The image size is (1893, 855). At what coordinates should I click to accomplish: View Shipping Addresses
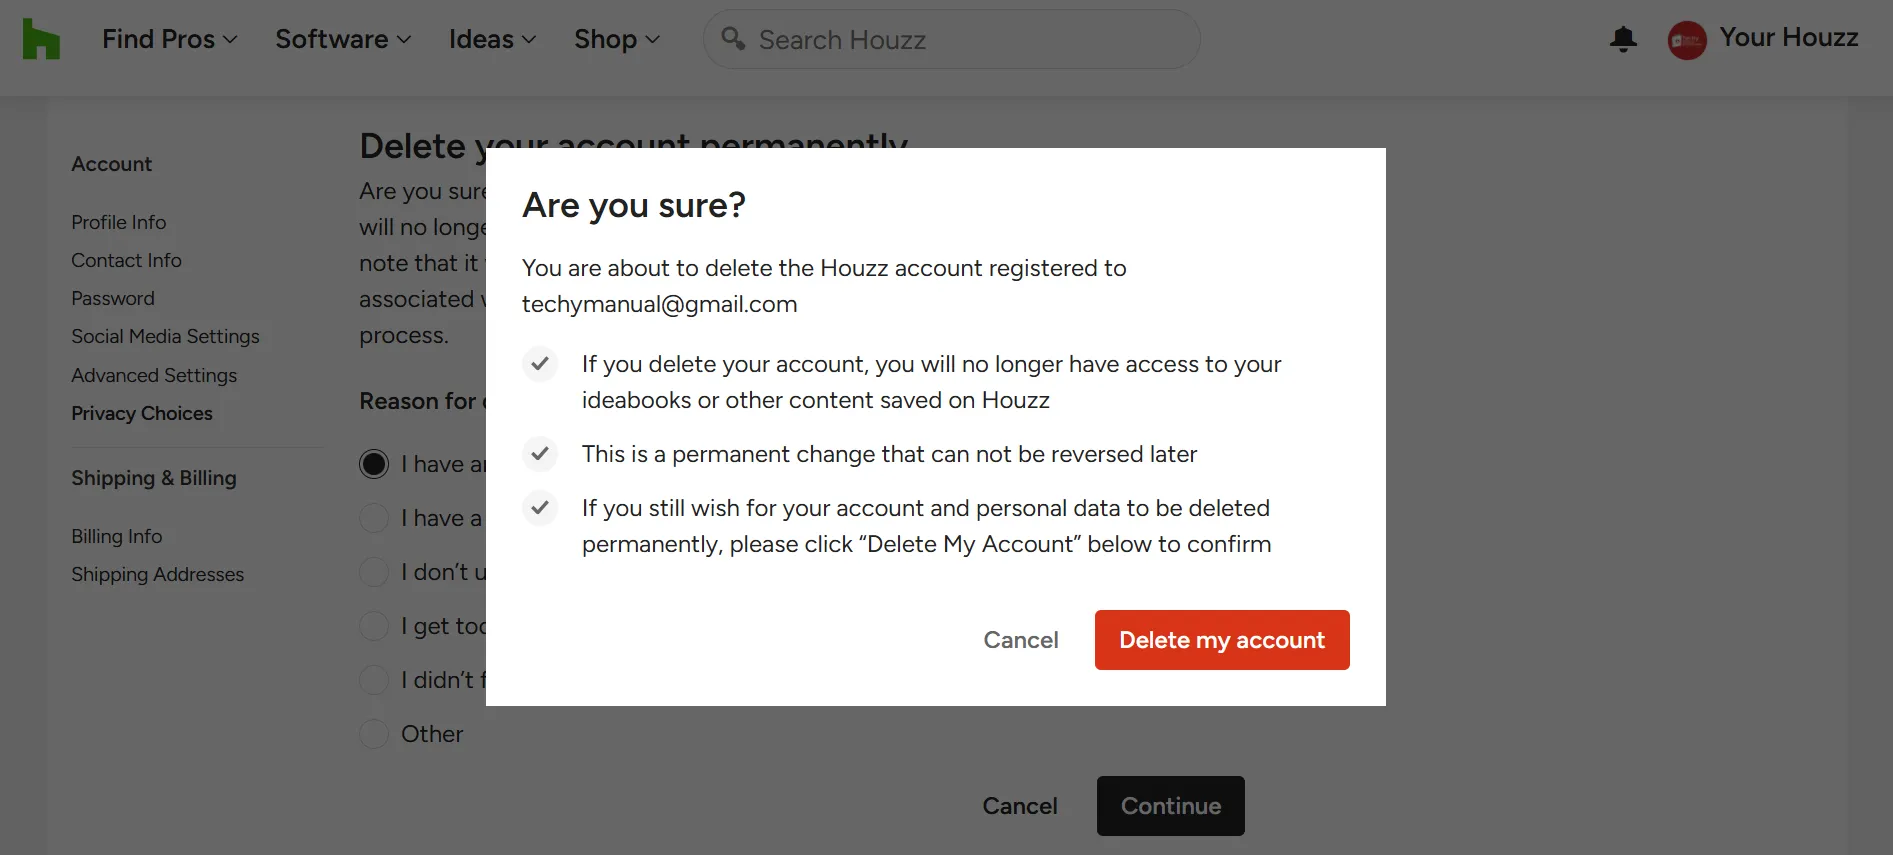point(157,574)
